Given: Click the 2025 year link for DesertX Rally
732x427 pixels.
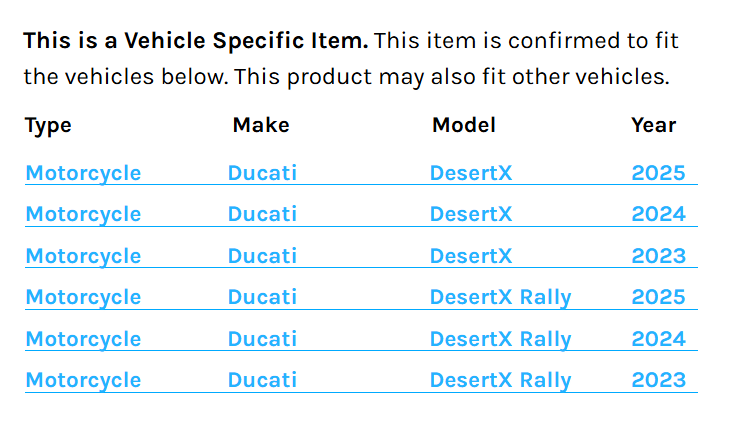Looking at the screenshot, I should tap(658, 297).
